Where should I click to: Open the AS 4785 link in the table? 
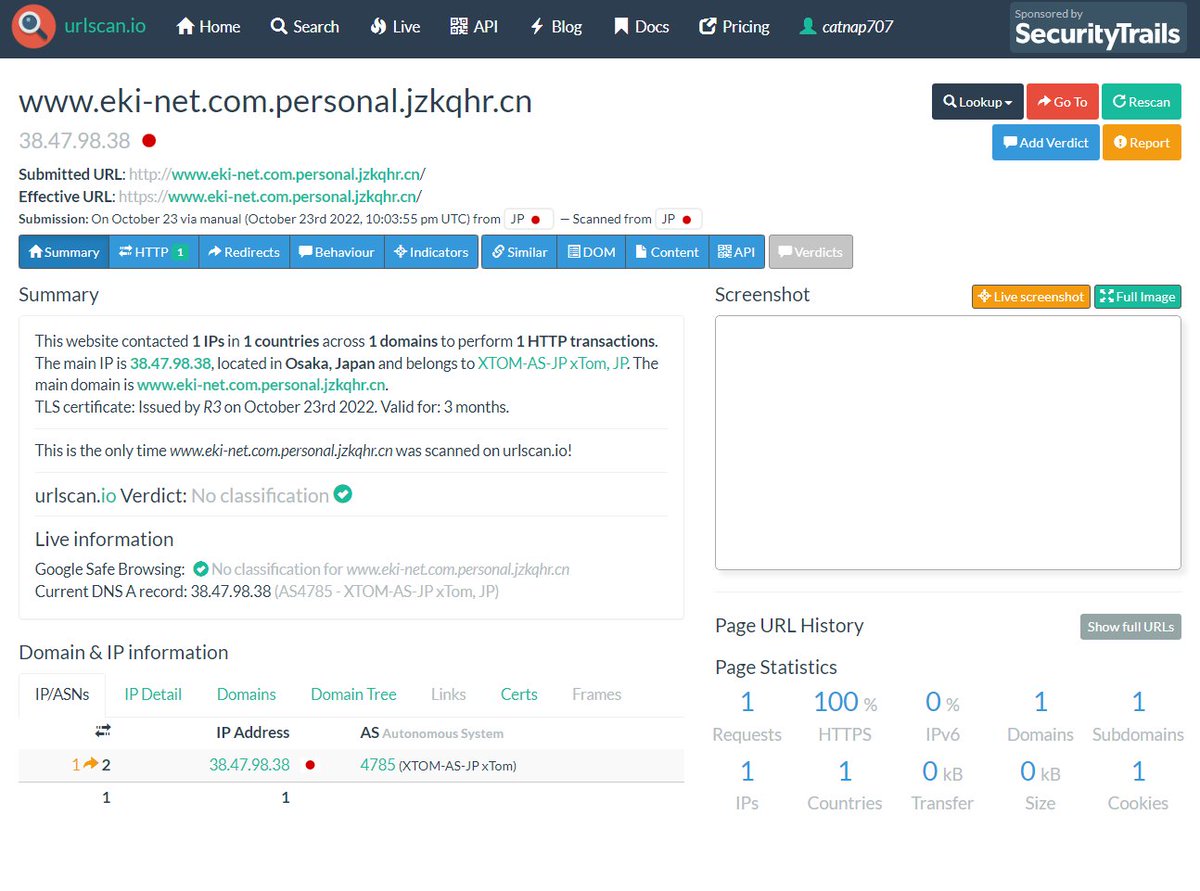click(x=377, y=765)
